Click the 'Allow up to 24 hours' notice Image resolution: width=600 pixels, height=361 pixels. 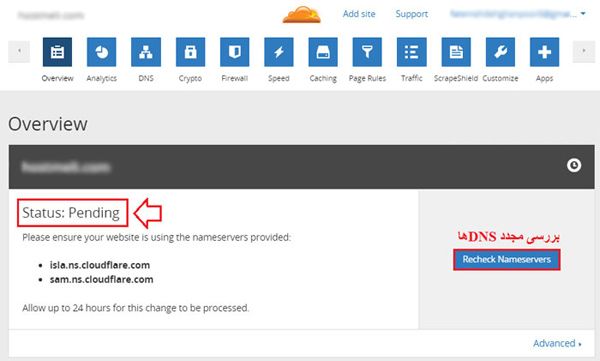[x=136, y=308]
